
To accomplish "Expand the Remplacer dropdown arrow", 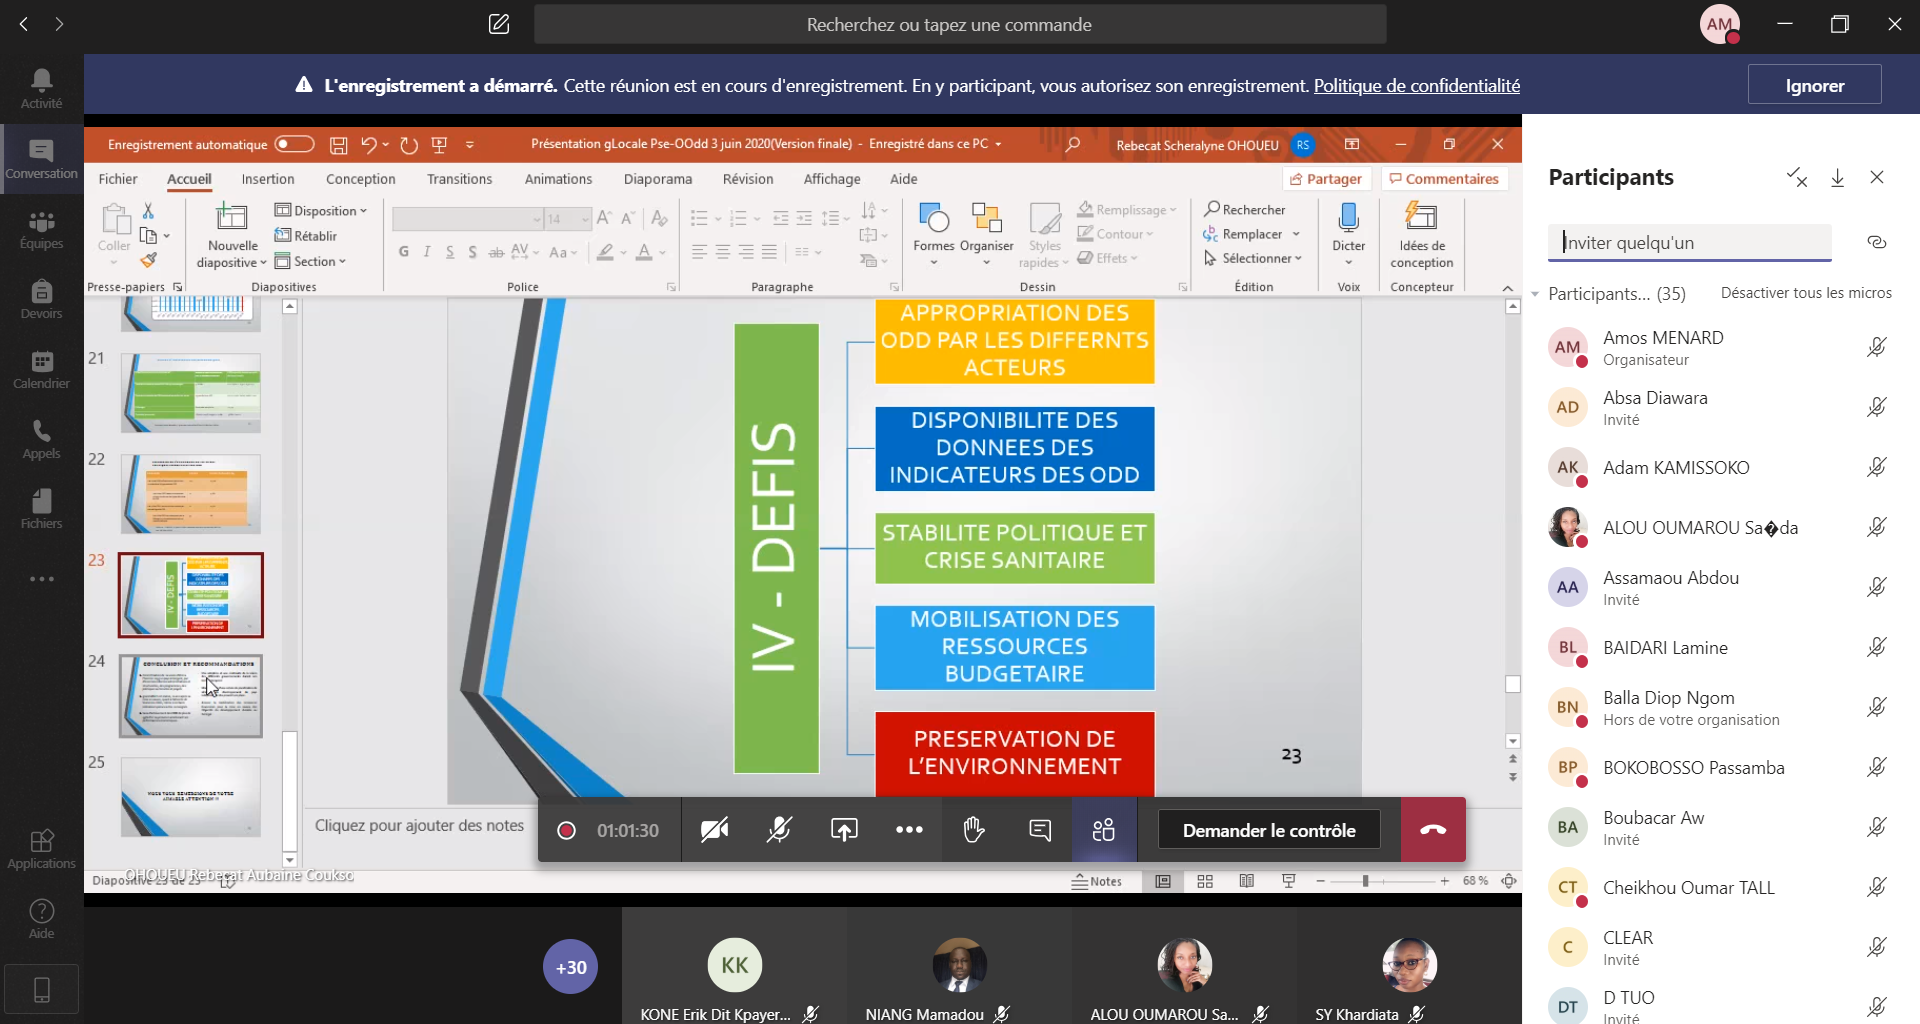I will click(x=1296, y=234).
